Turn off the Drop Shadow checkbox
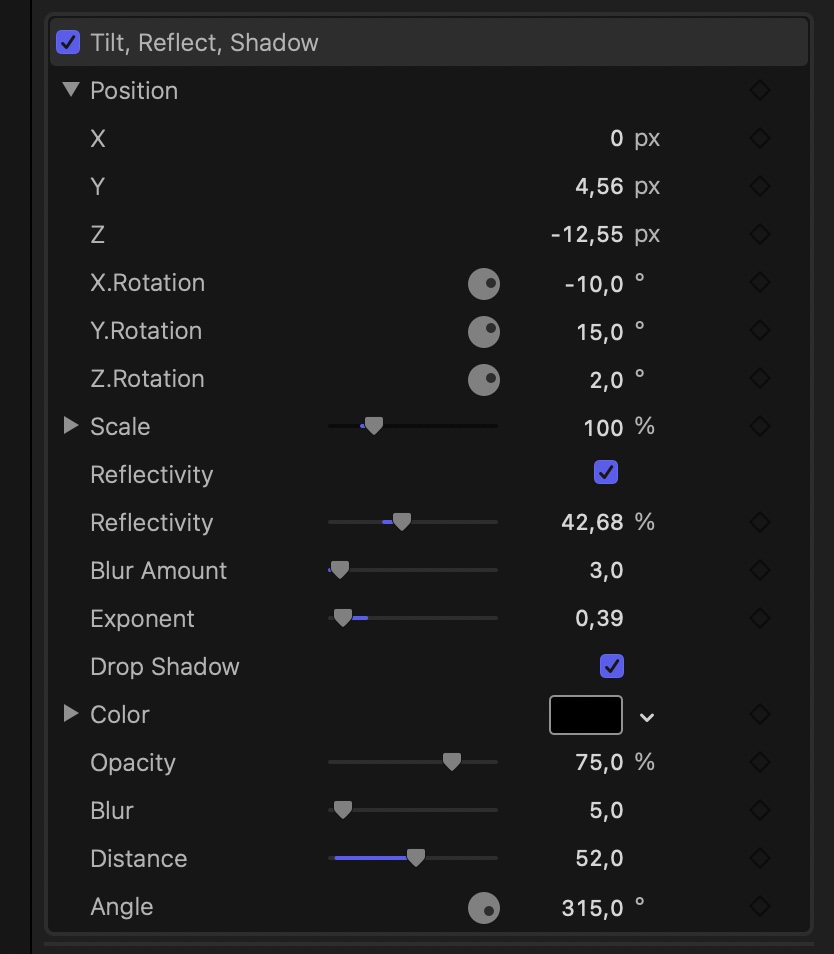 pyautogui.click(x=612, y=666)
